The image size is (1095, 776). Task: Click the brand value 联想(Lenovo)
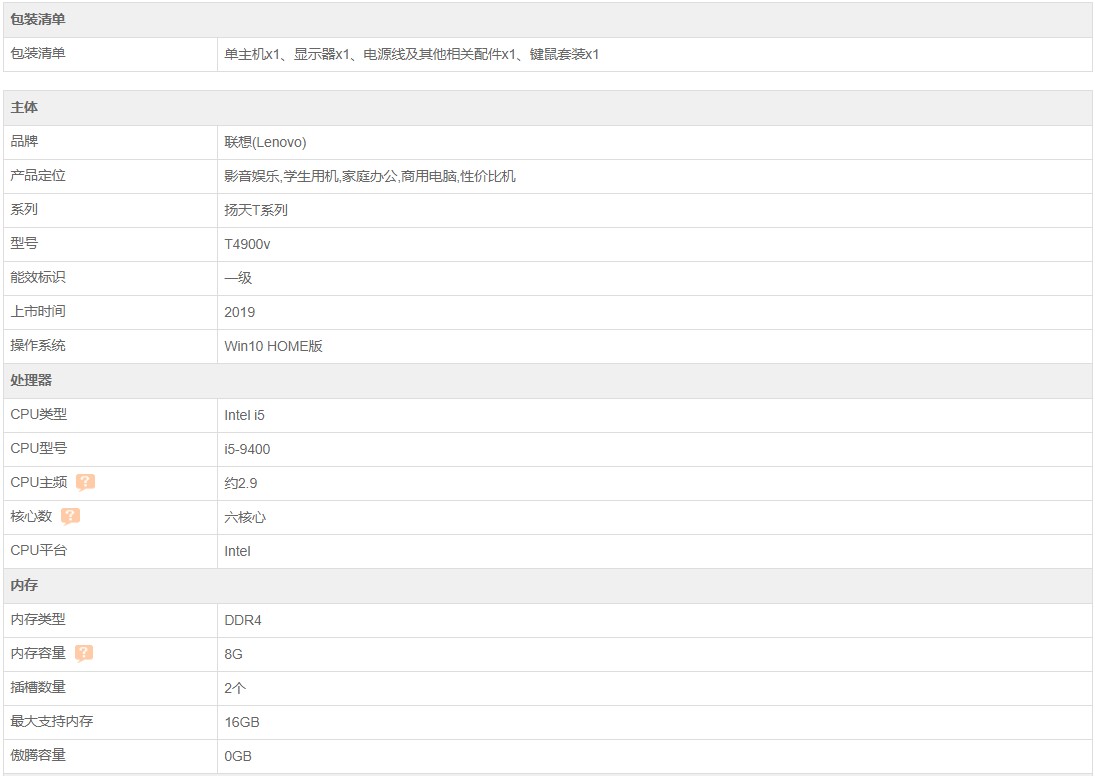click(x=265, y=142)
